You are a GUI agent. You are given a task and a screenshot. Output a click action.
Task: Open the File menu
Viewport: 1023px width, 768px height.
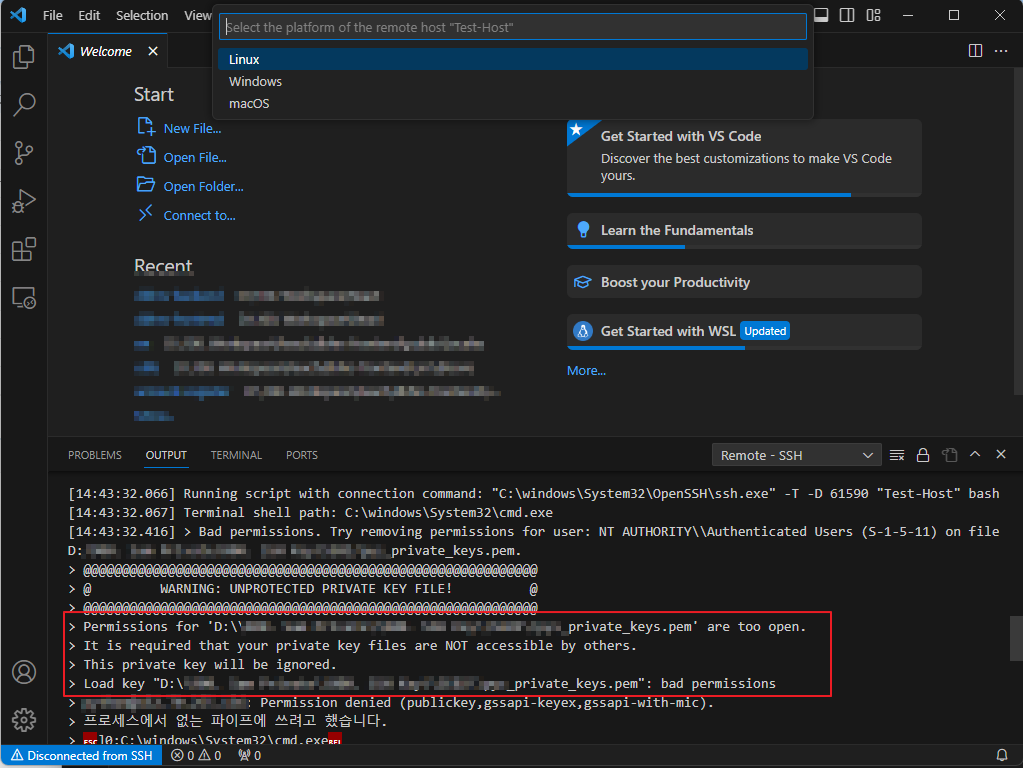[x=52, y=15]
